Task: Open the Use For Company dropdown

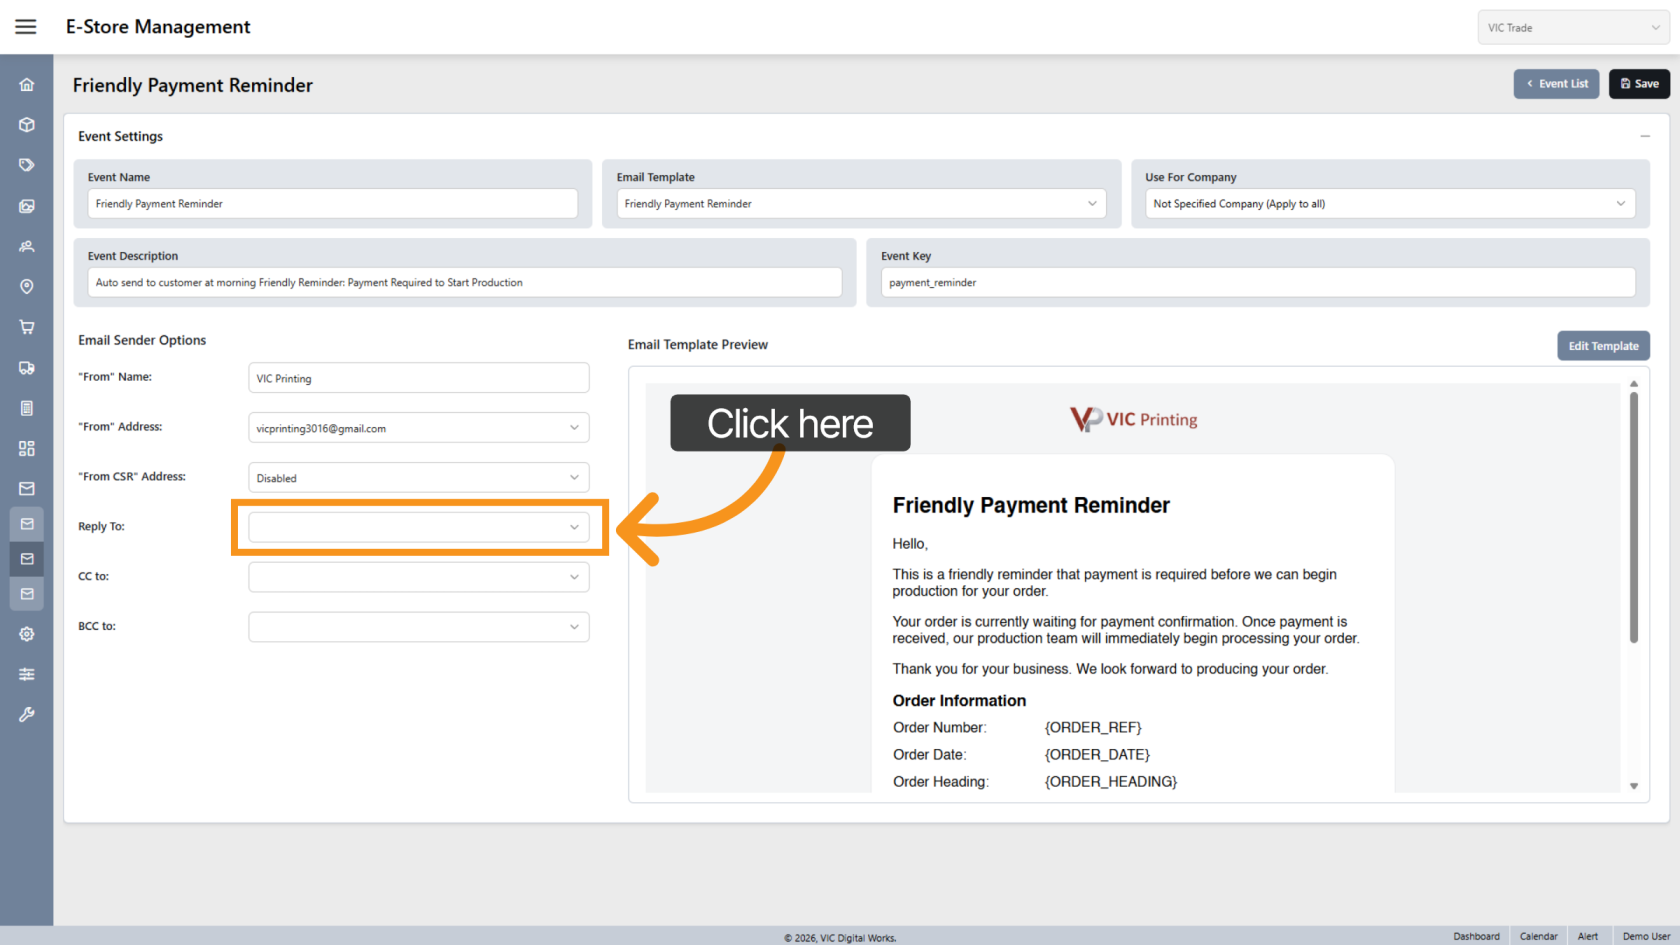Action: pos(1389,204)
